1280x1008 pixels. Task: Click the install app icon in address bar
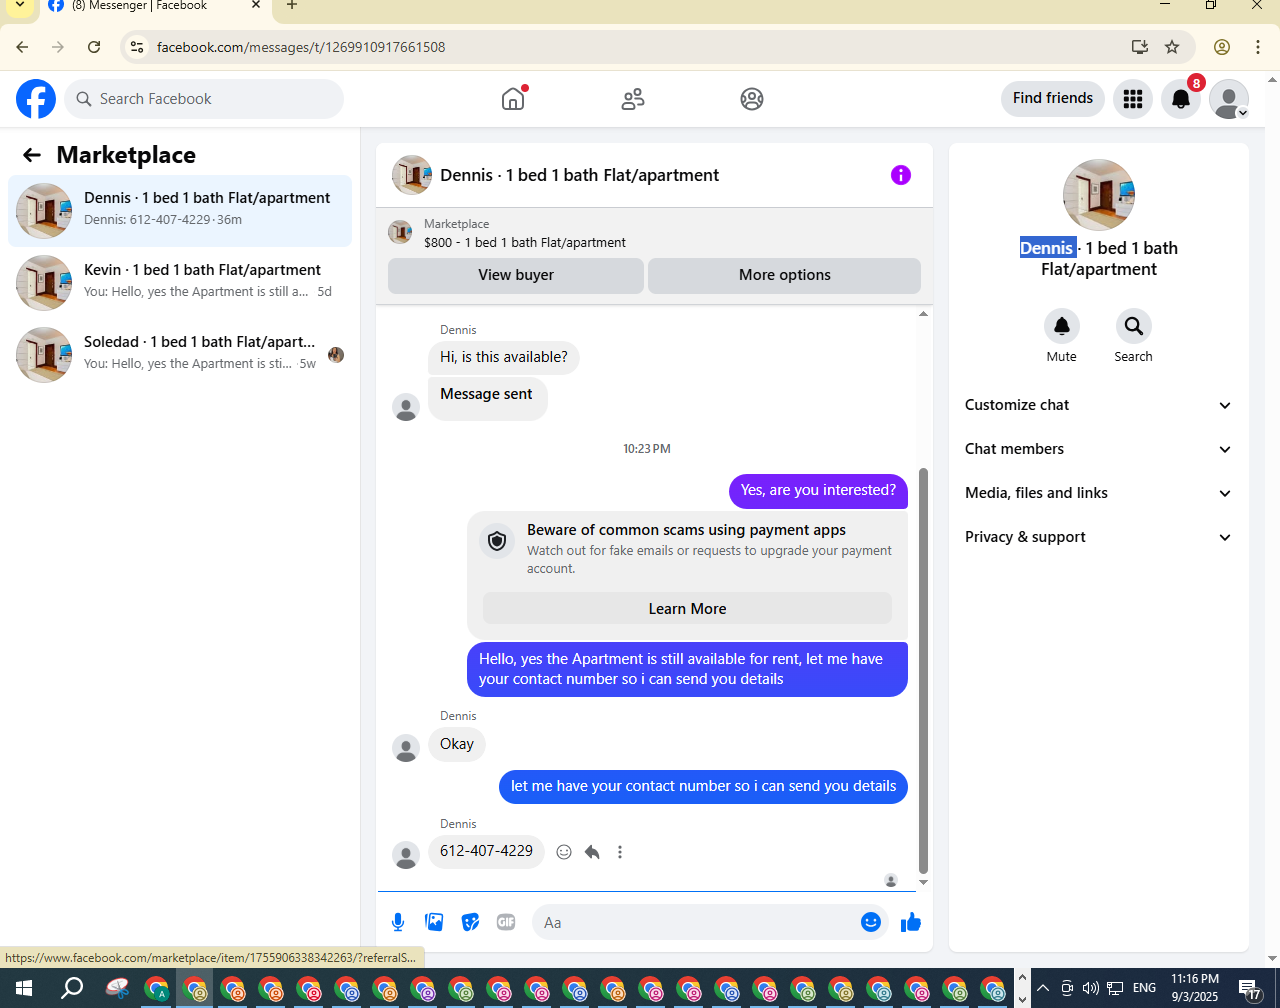point(1139,47)
